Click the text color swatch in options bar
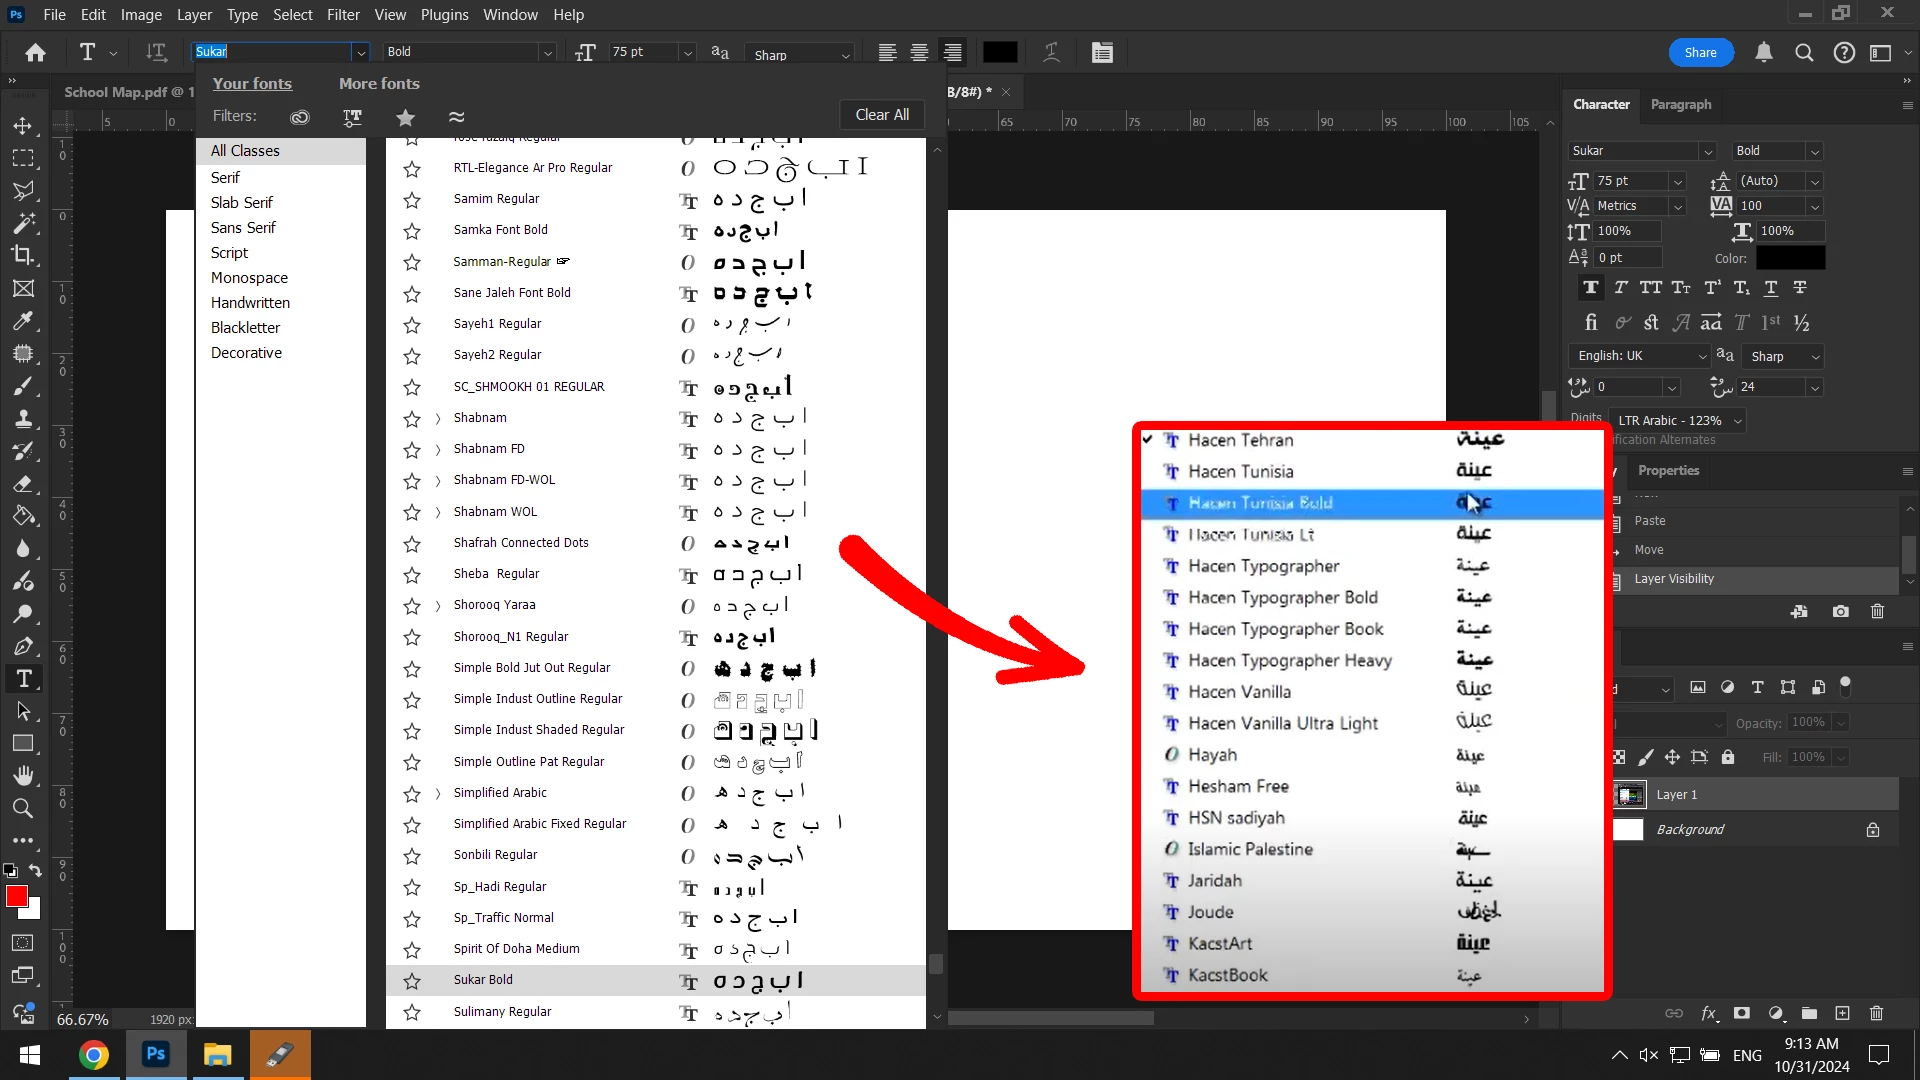1920x1080 pixels. coord(1000,53)
